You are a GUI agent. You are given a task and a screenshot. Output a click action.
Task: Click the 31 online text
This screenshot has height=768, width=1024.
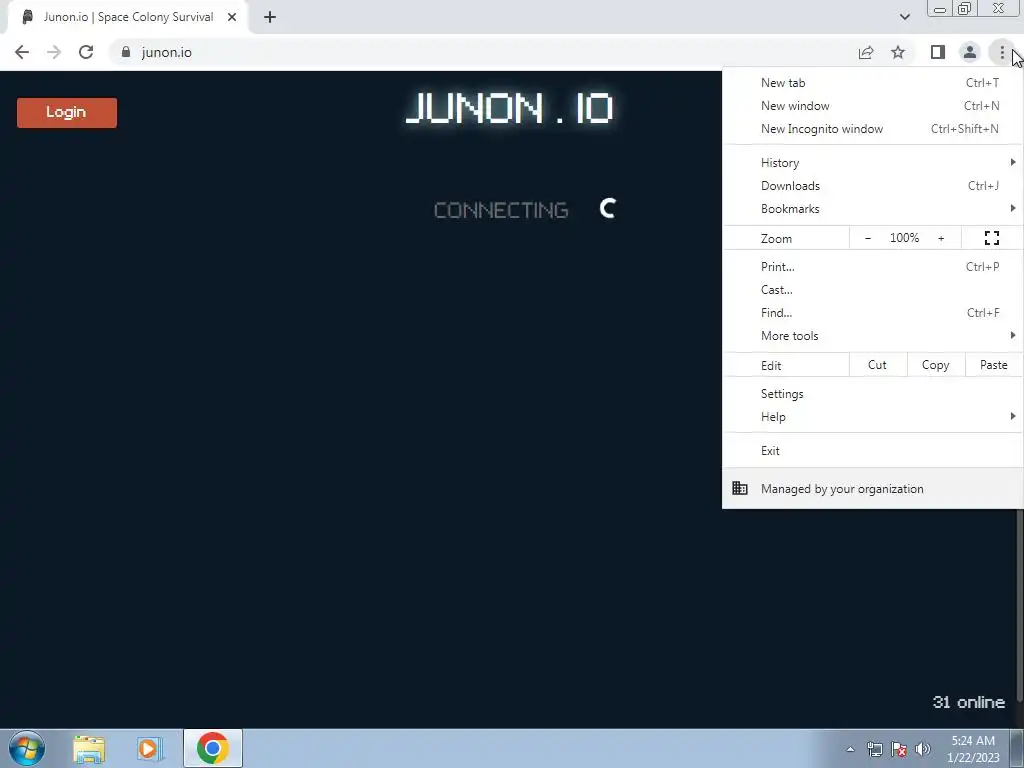click(968, 702)
